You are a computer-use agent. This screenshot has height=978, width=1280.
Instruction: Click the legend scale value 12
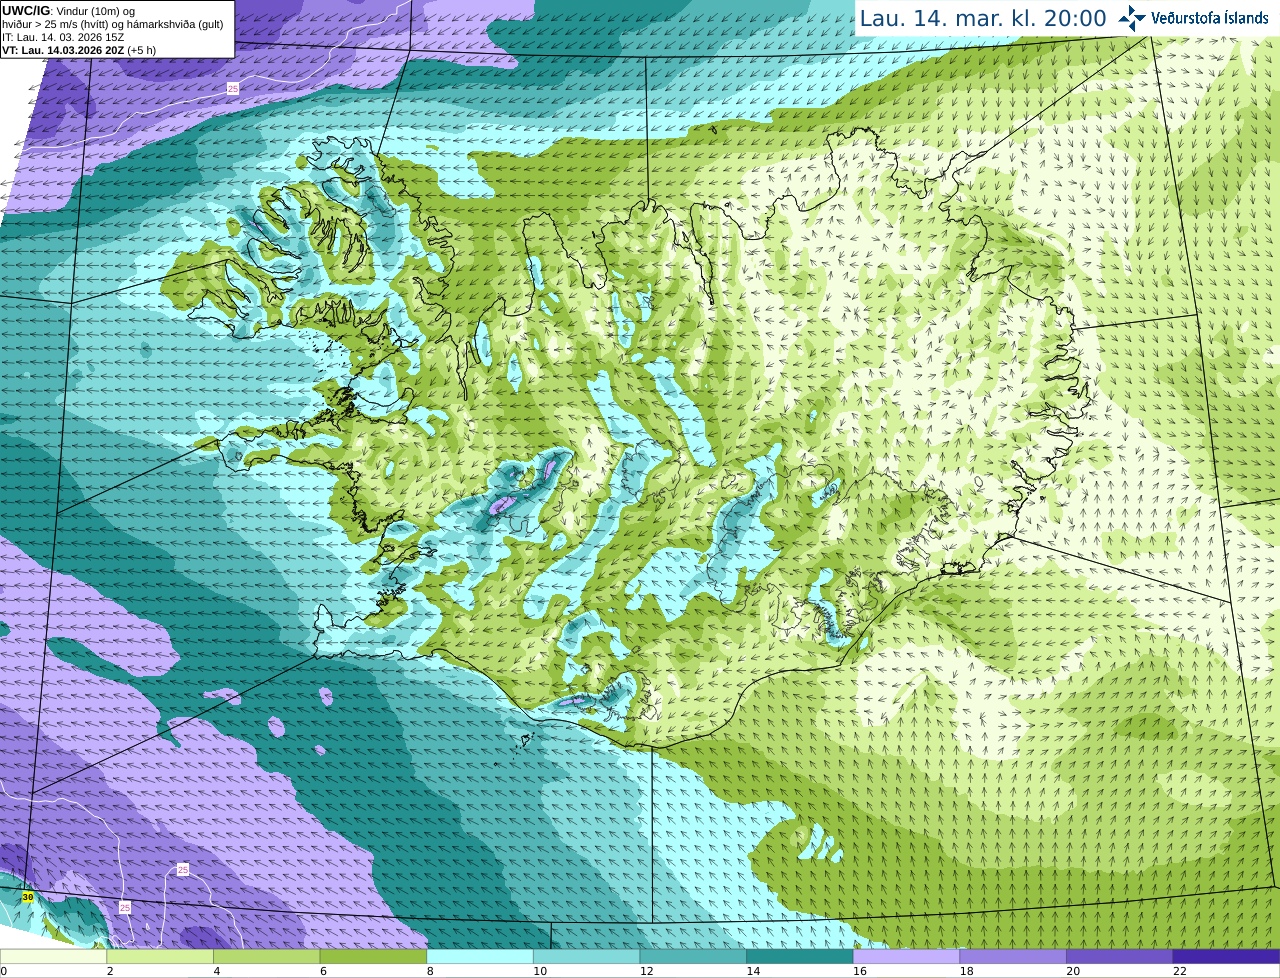tap(646, 971)
